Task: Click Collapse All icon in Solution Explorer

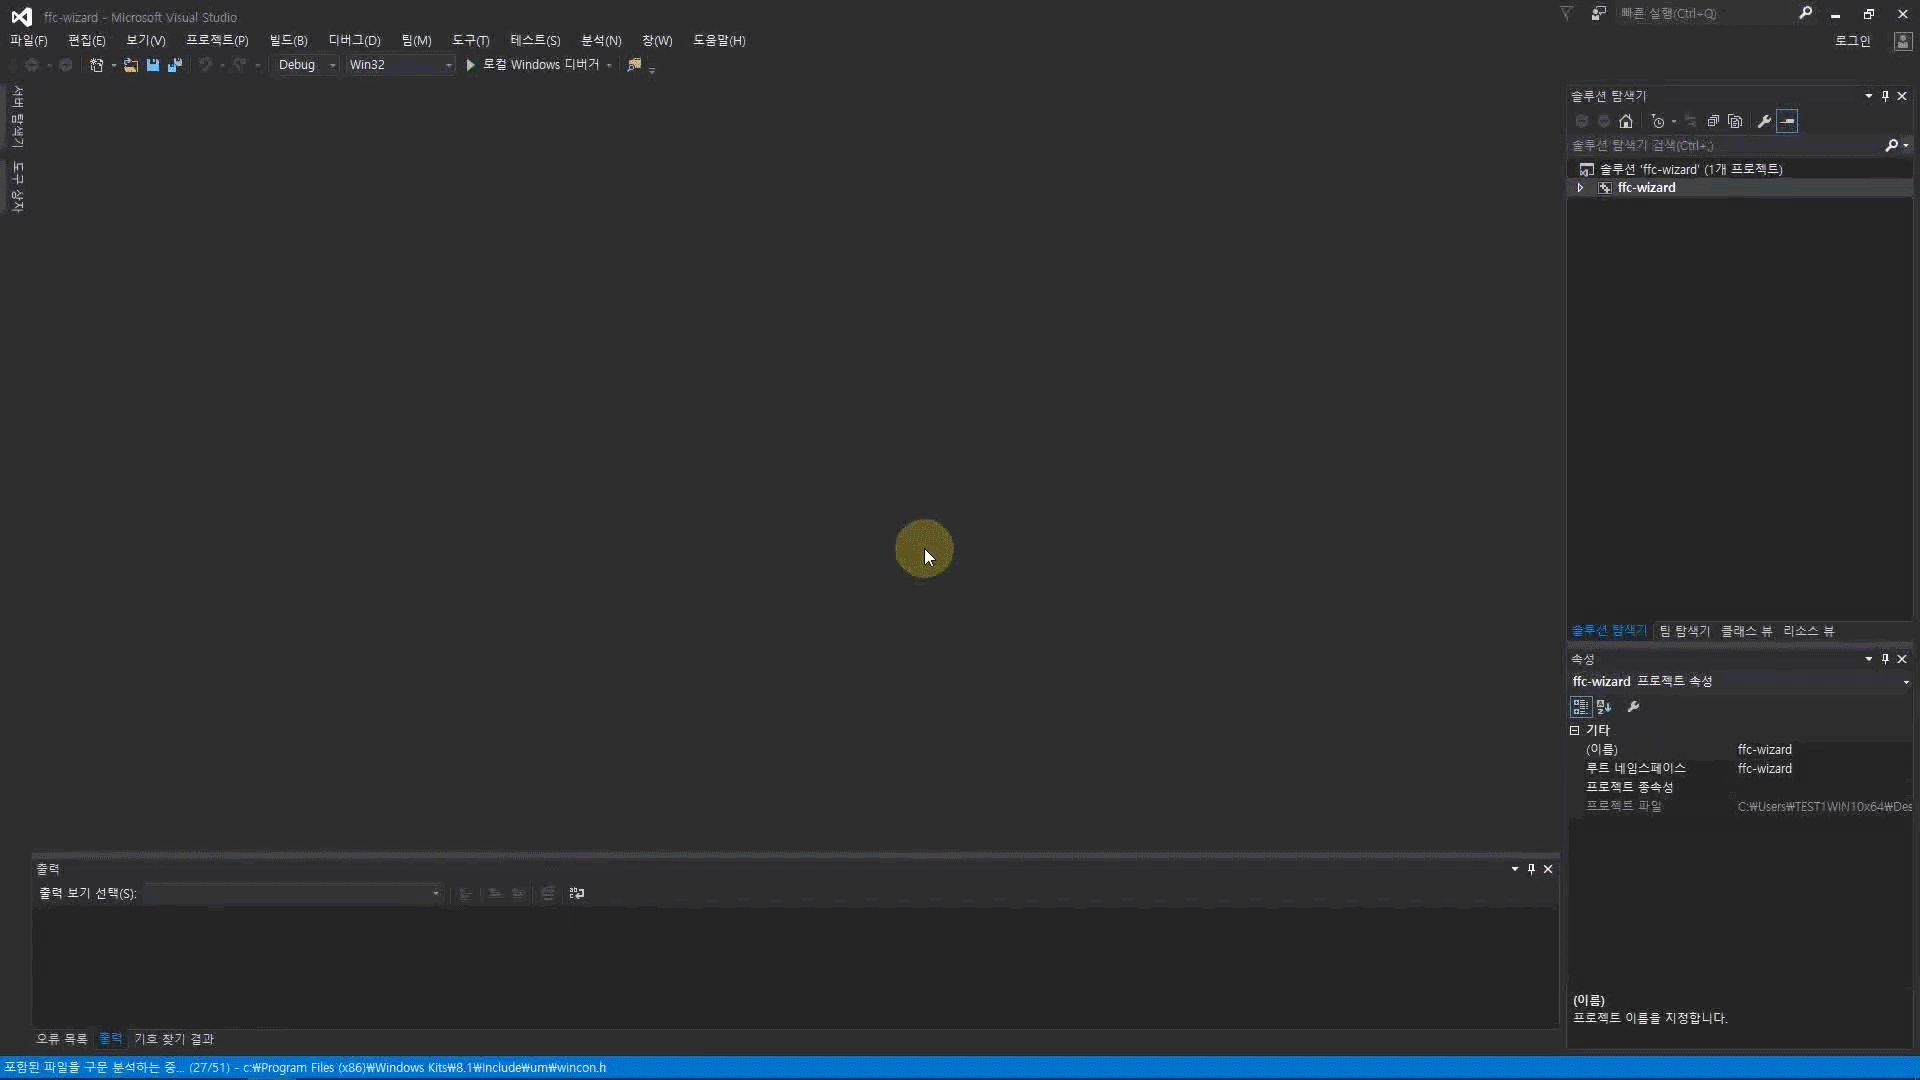Action: click(x=1713, y=121)
